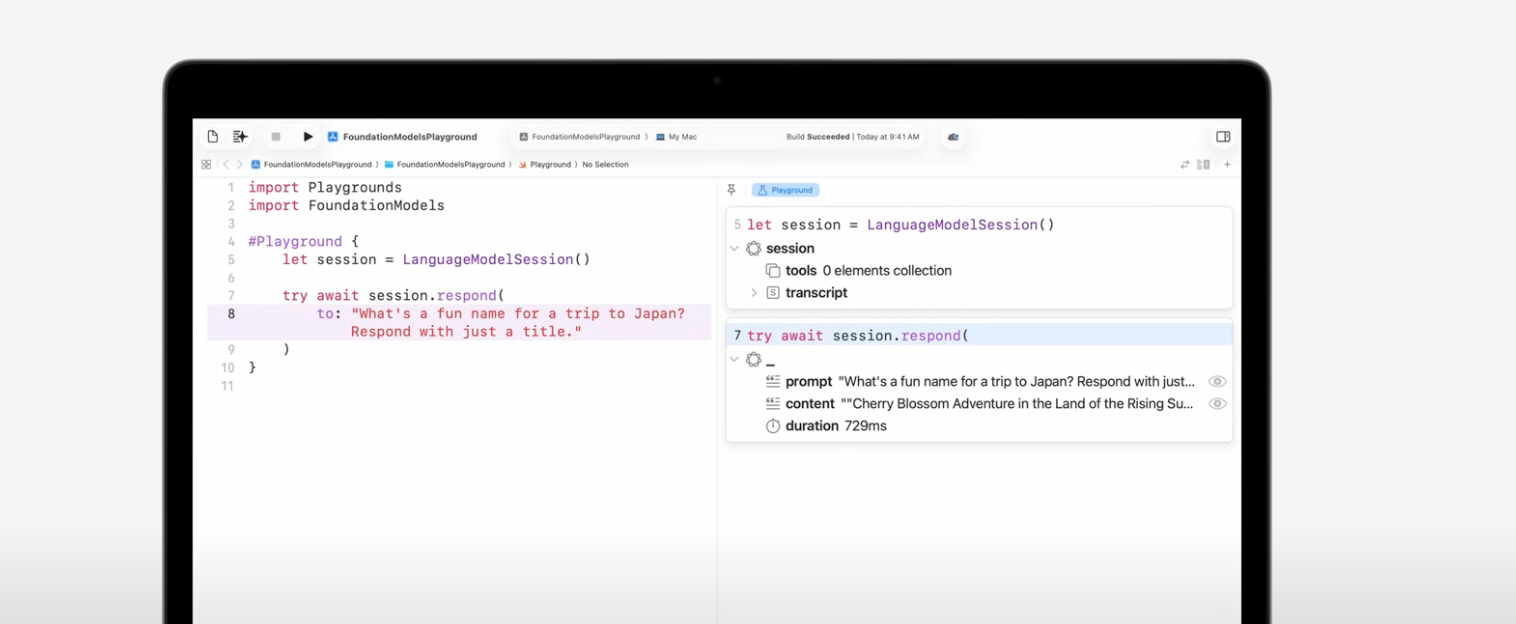Click FoundationModelsPlayground folder breadcrumb
The image size is (1516, 624).
tap(444, 164)
